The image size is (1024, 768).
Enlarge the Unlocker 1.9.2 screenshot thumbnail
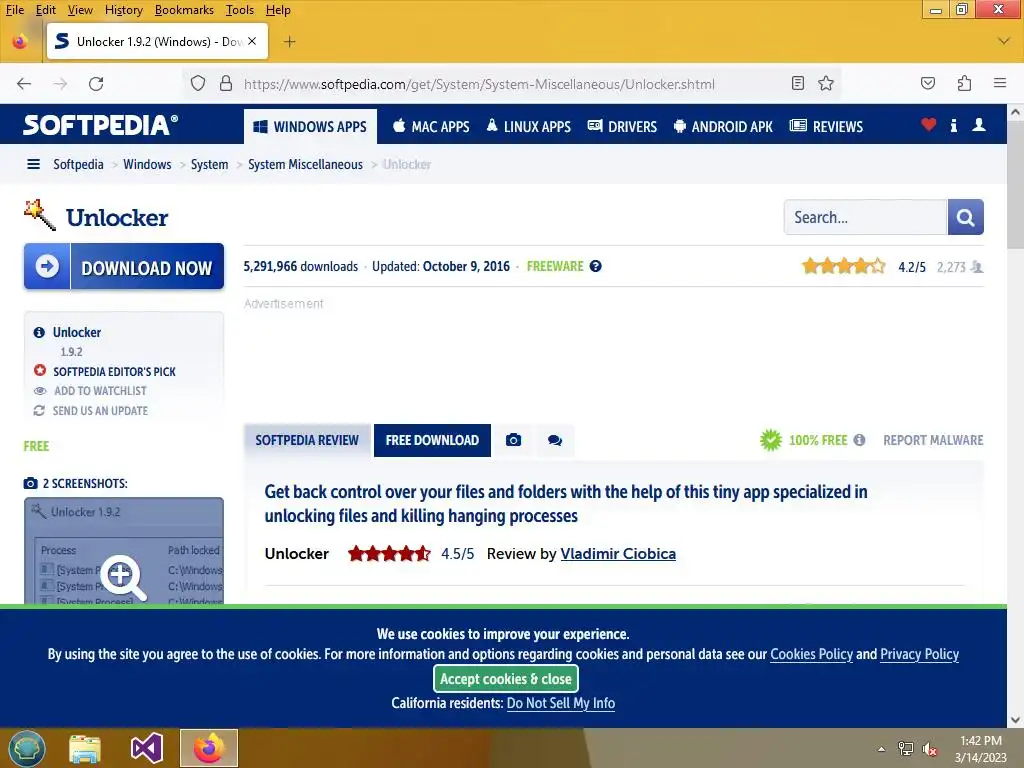124,551
